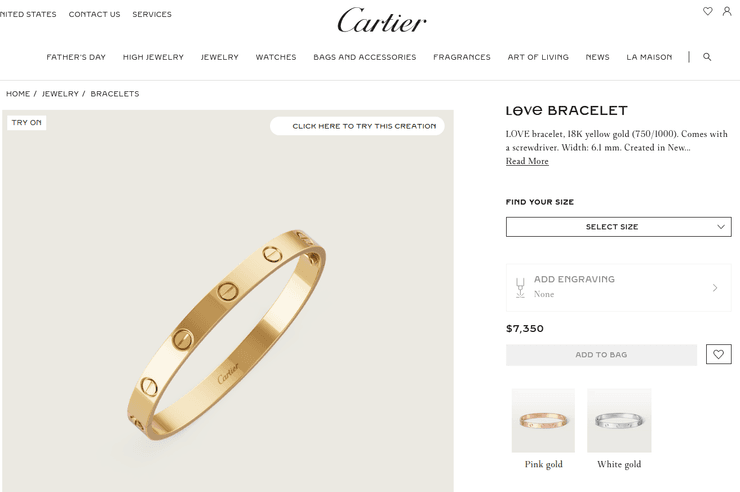Open the wishlist heart icon in header
The width and height of the screenshot is (740, 492).
click(707, 11)
